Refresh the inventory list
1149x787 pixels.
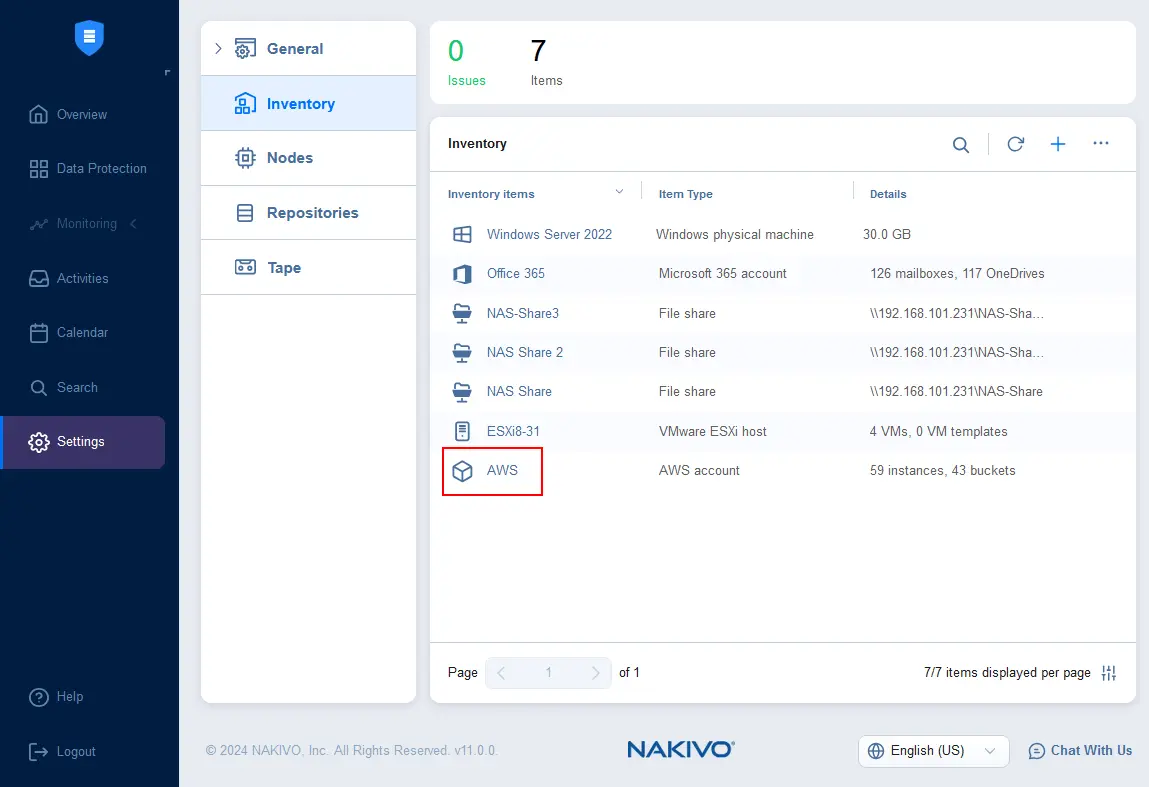point(1015,144)
